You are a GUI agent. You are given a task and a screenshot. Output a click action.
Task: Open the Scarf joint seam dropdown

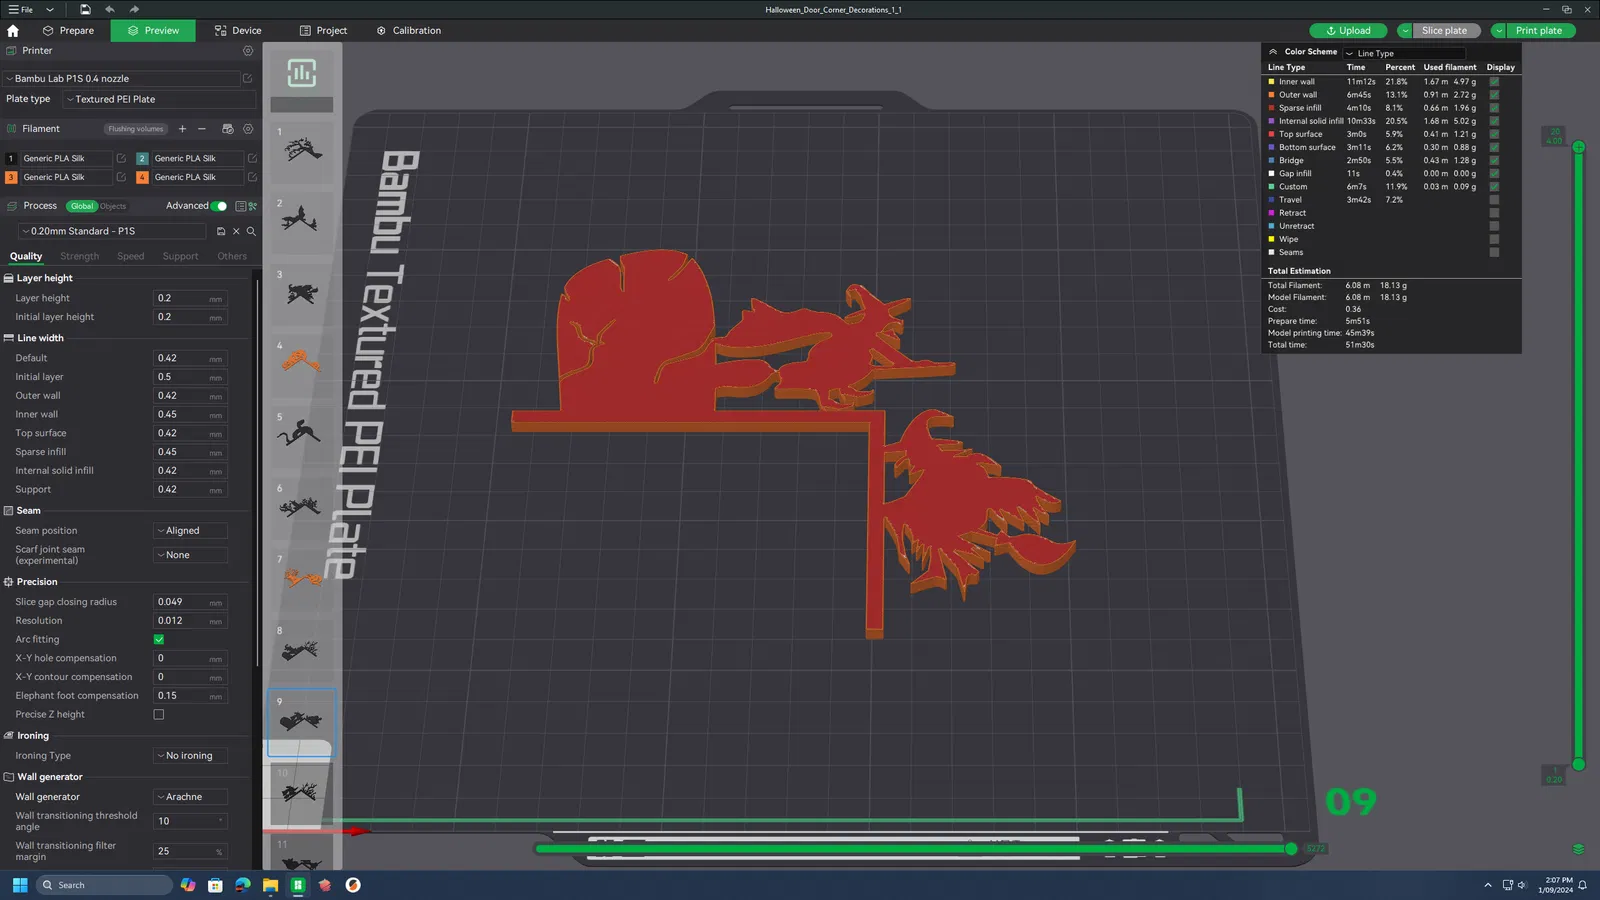190,555
